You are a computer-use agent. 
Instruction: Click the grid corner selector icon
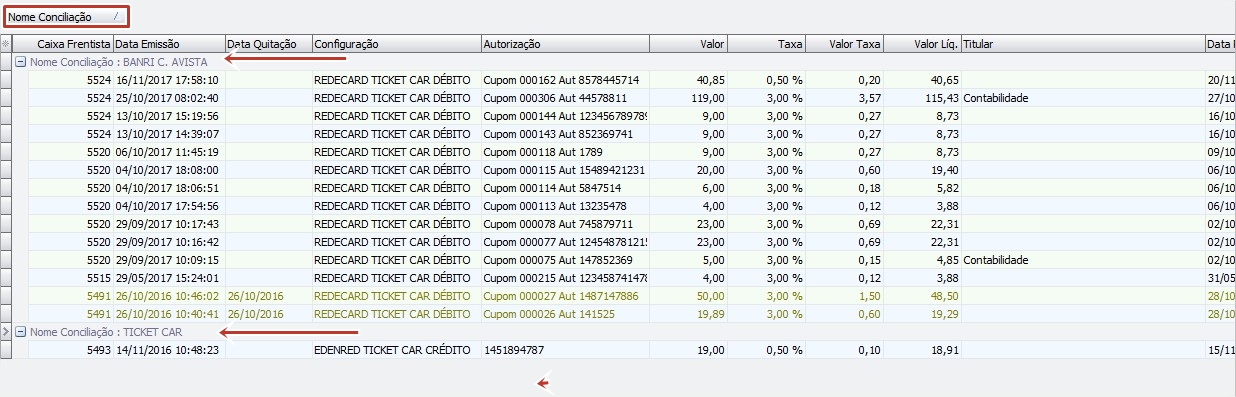coord(5,44)
